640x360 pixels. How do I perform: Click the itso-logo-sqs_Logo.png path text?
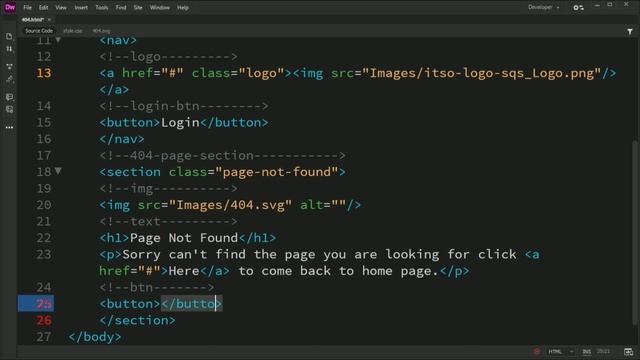pyautogui.click(x=482, y=73)
